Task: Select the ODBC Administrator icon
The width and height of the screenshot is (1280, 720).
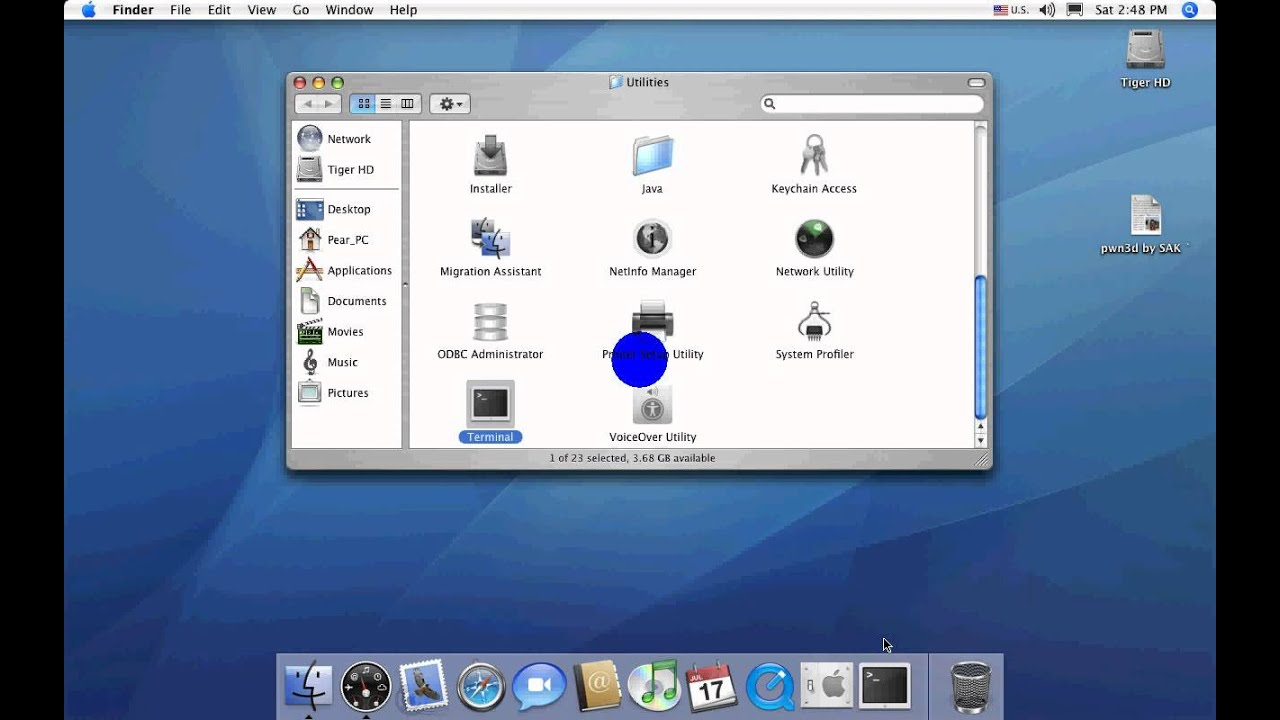Action: (x=490, y=322)
